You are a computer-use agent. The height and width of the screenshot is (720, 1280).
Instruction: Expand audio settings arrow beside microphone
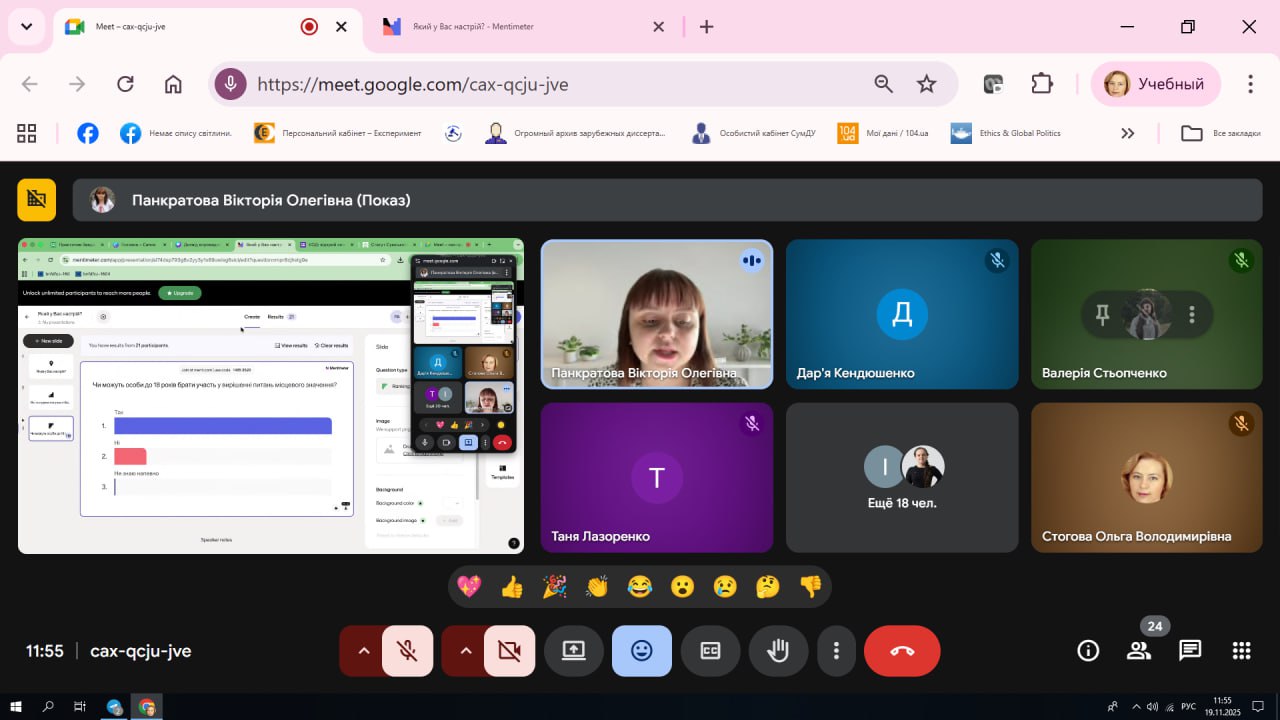(x=363, y=651)
